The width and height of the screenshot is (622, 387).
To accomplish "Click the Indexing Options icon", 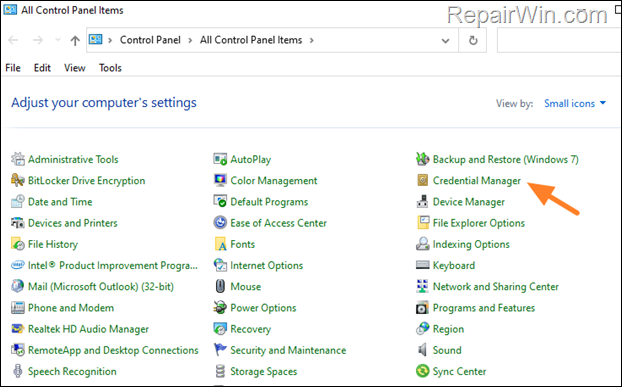I will pyautogui.click(x=422, y=244).
